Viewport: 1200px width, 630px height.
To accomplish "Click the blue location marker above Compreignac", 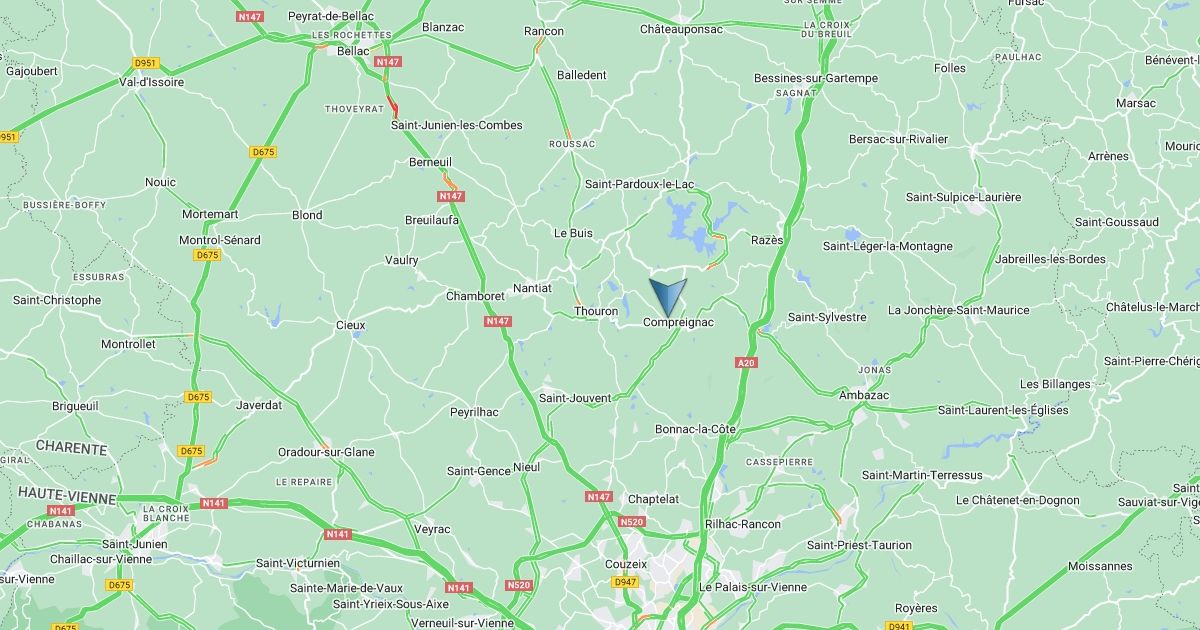I will point(668,297).
